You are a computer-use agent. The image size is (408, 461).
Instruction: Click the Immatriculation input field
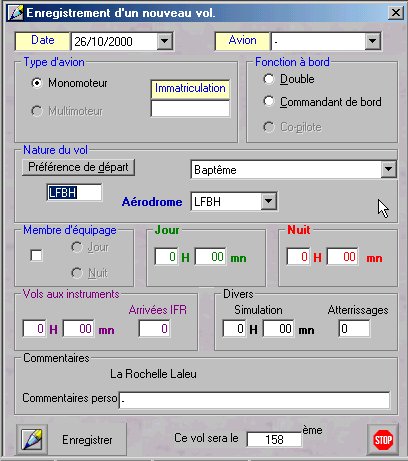(x=190, y=108)
